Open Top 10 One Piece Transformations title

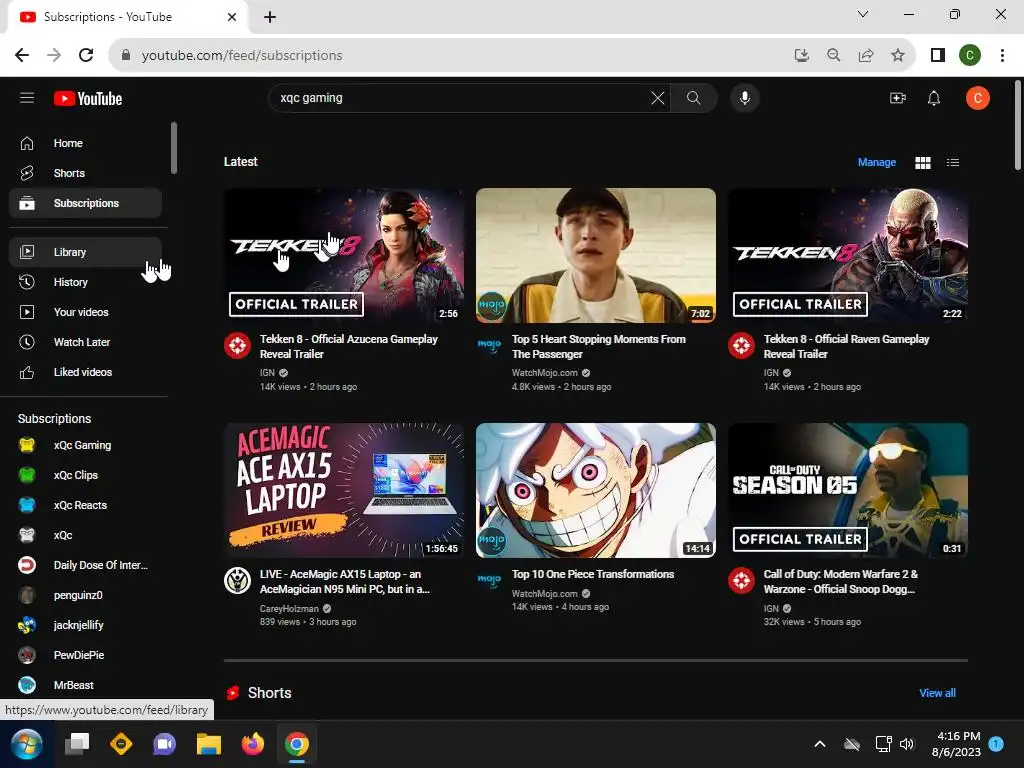593,574
